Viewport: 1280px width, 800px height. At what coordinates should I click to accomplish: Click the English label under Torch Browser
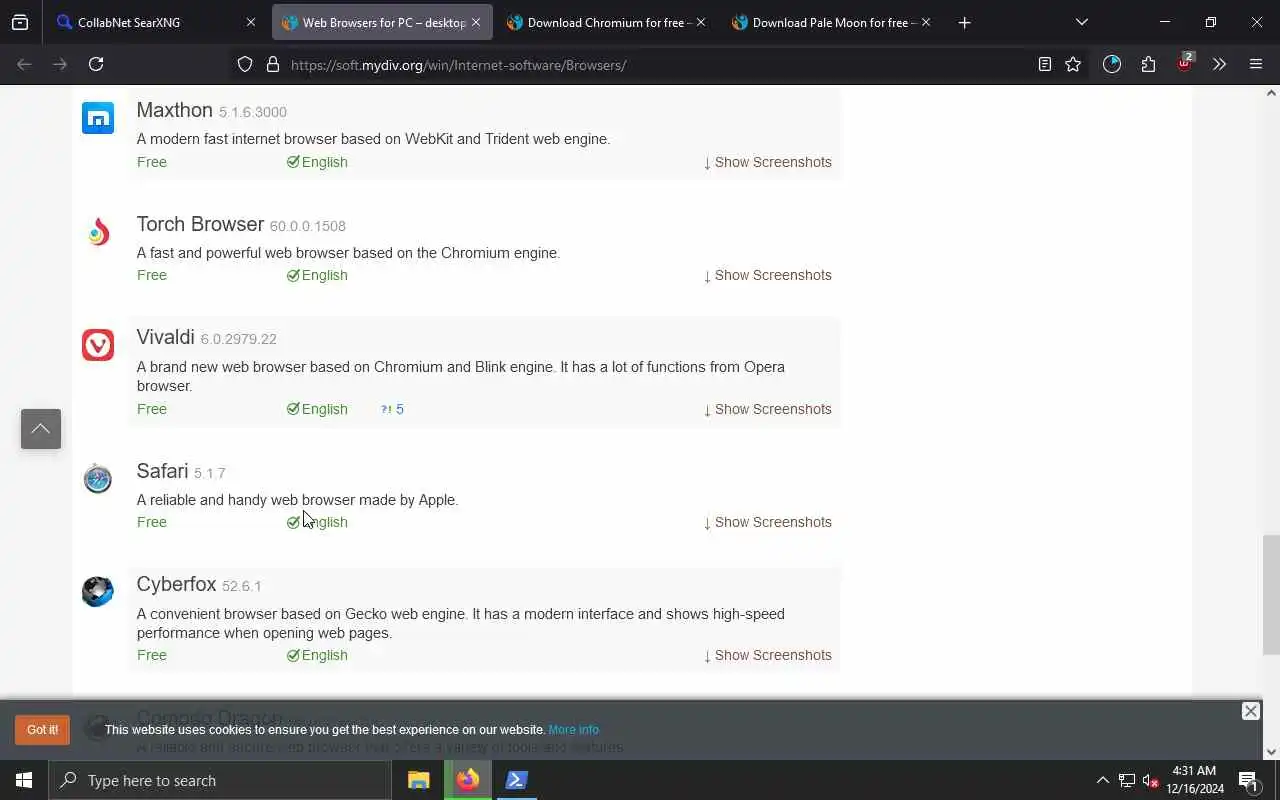tap(317, 275)
